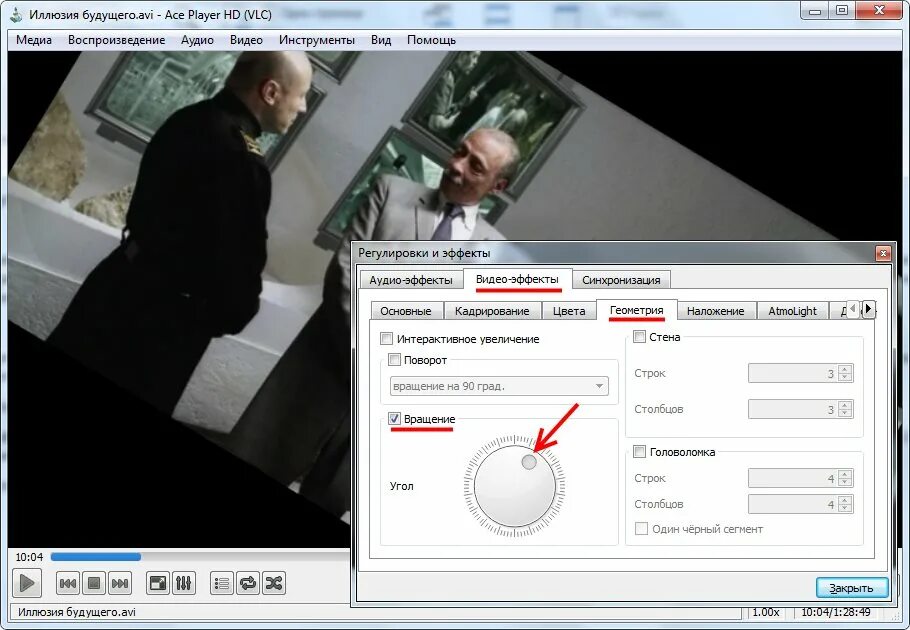Open the Помощь menu
Image resolution: width=910 pixels, height=630 pixels.
point(431,40)
